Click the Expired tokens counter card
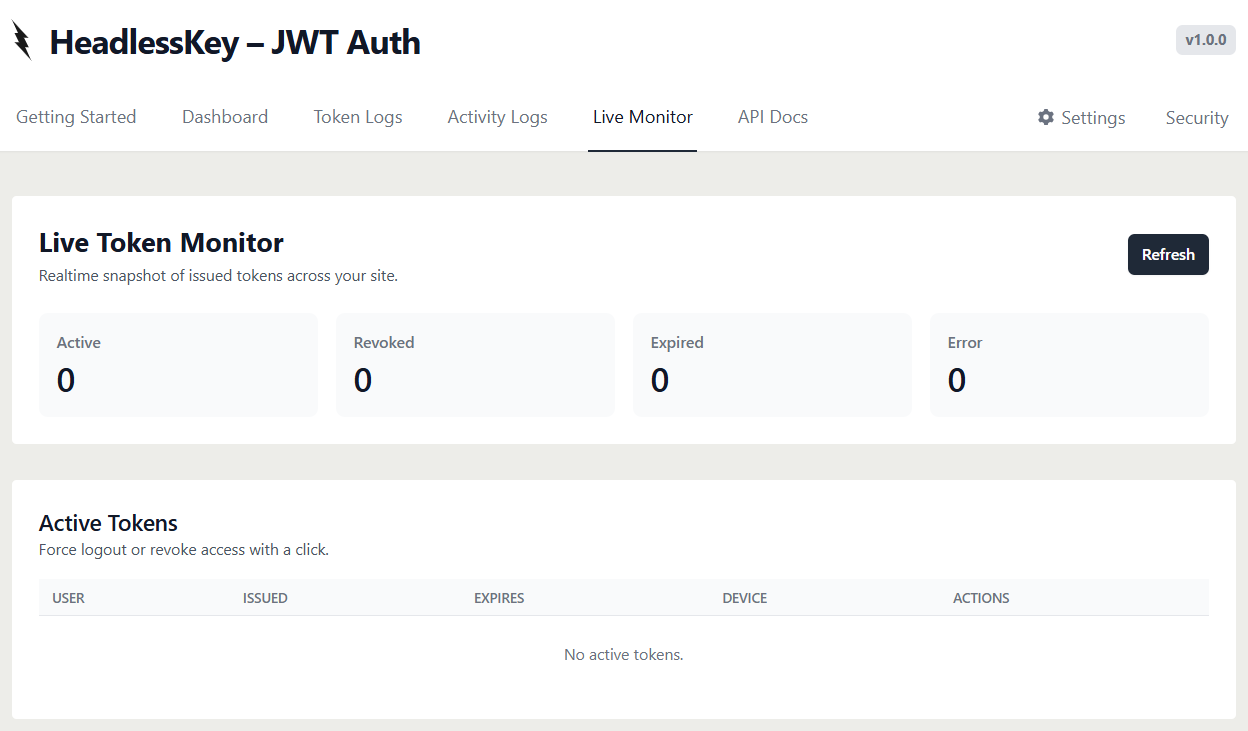 click(772, 364)
